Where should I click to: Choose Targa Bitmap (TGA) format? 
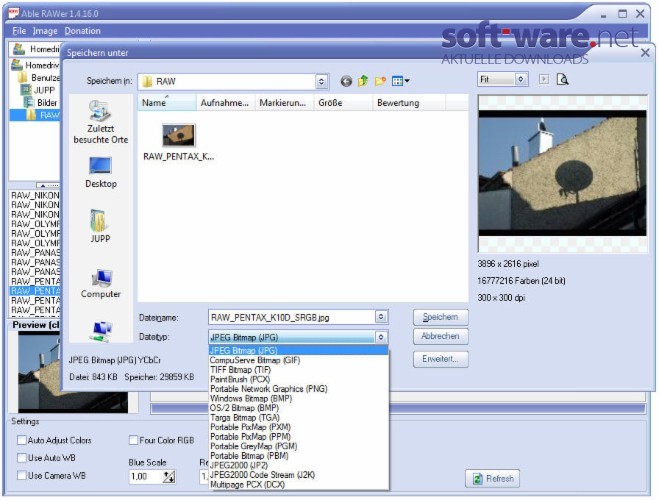click(x=298, y=418)
